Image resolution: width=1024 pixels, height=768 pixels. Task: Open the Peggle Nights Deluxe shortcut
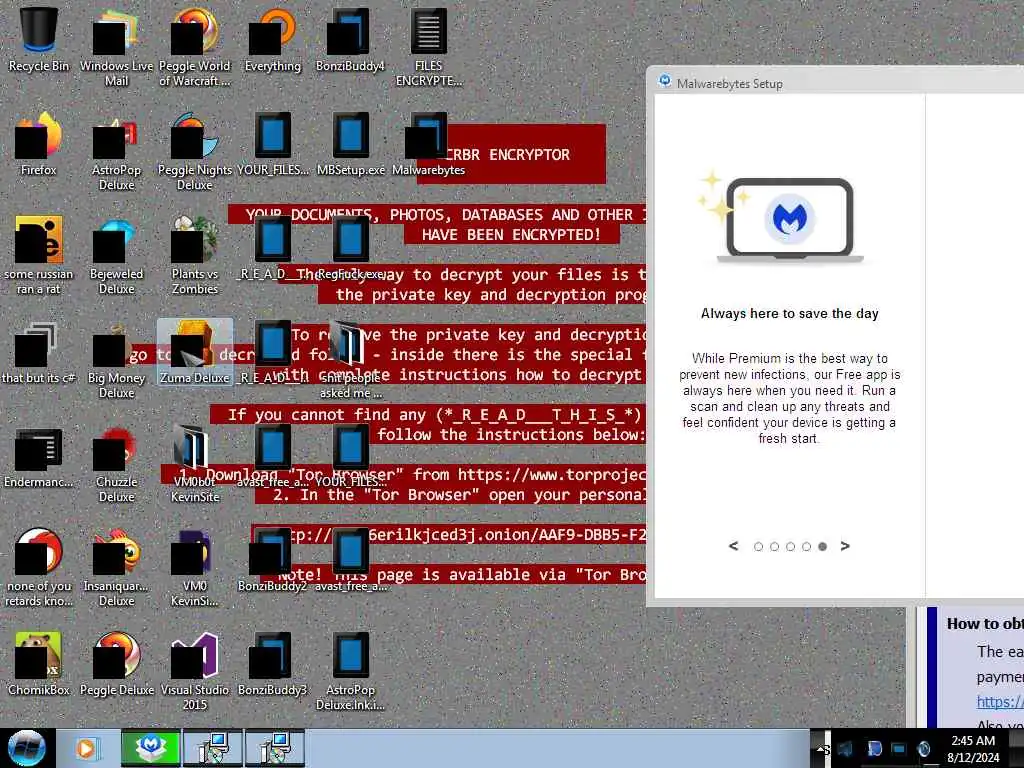point(195,152)
